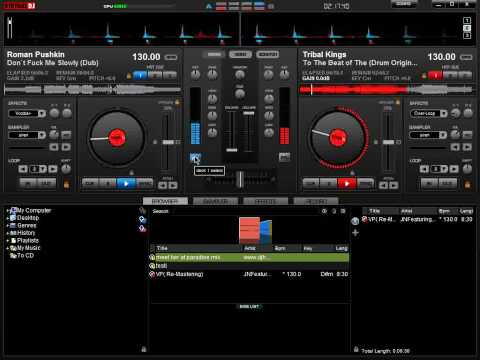480x360 pixels.
Task: Open the Scratch mixer tab
Action: click(268, 54)
